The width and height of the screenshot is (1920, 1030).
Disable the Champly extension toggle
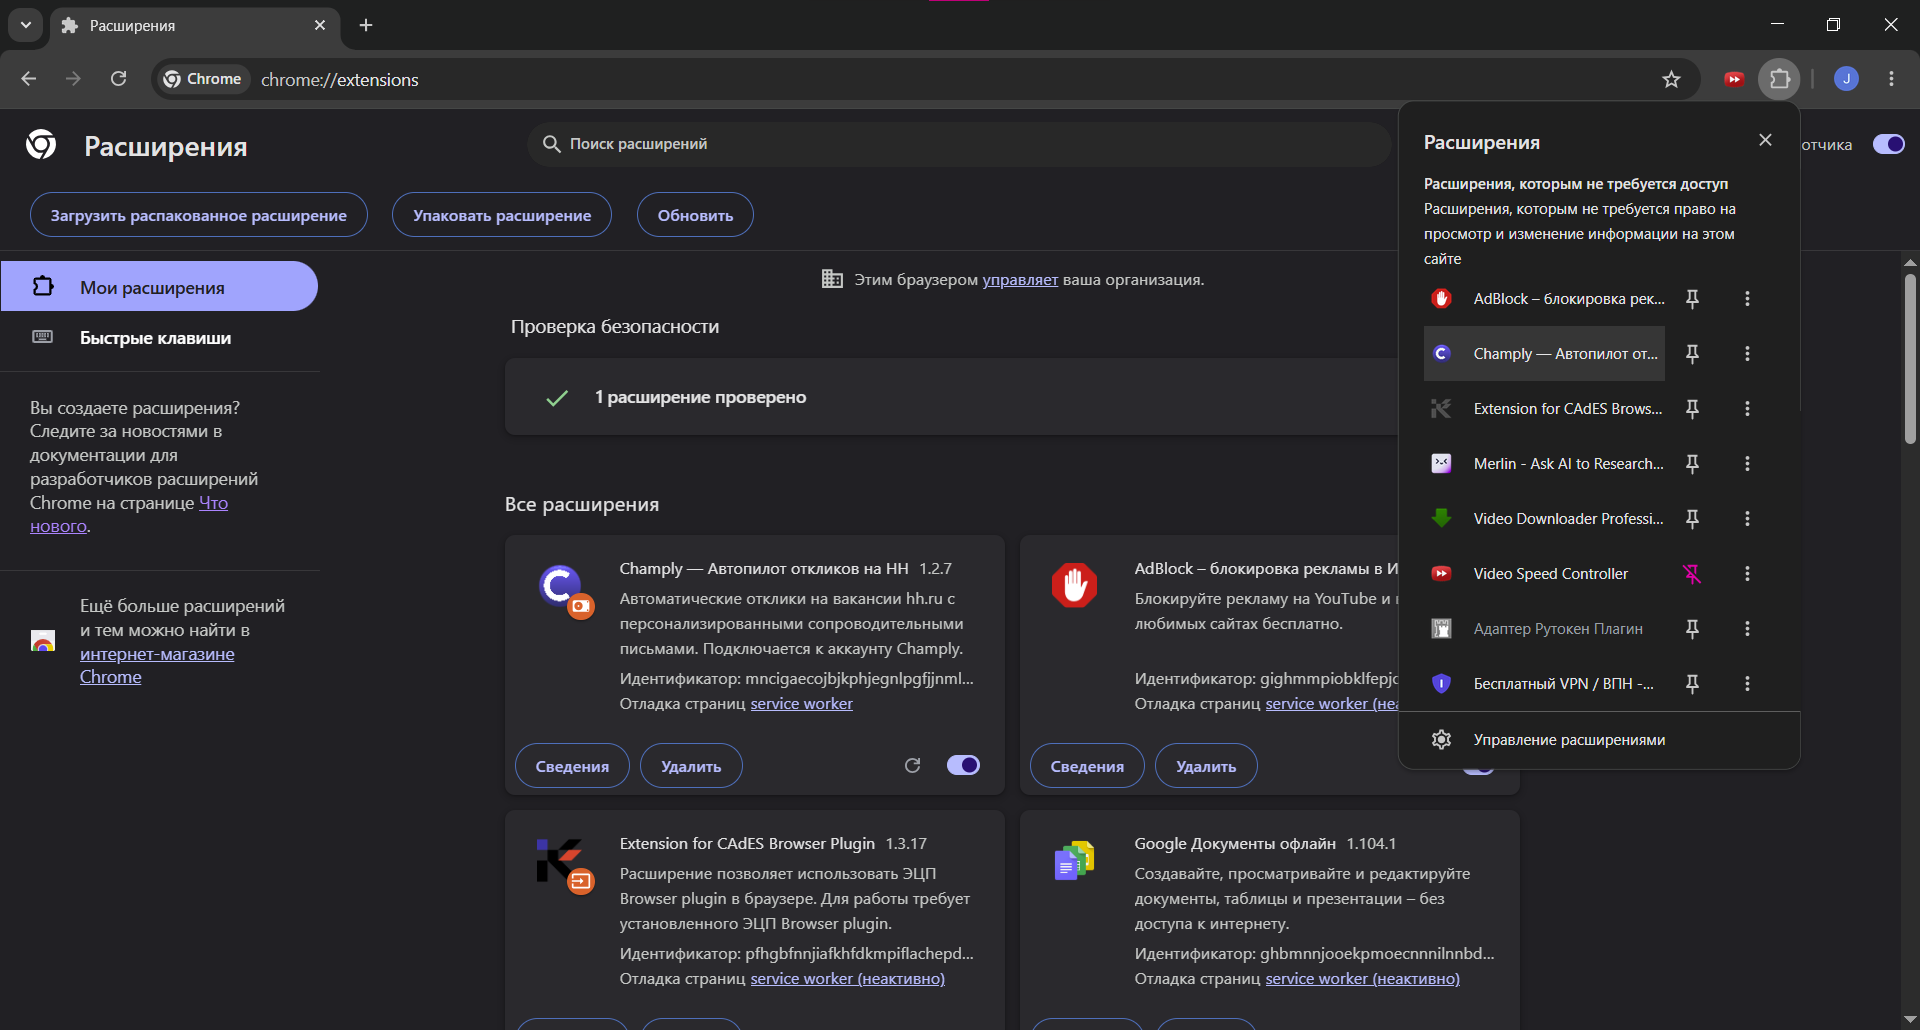click(963, 765)
